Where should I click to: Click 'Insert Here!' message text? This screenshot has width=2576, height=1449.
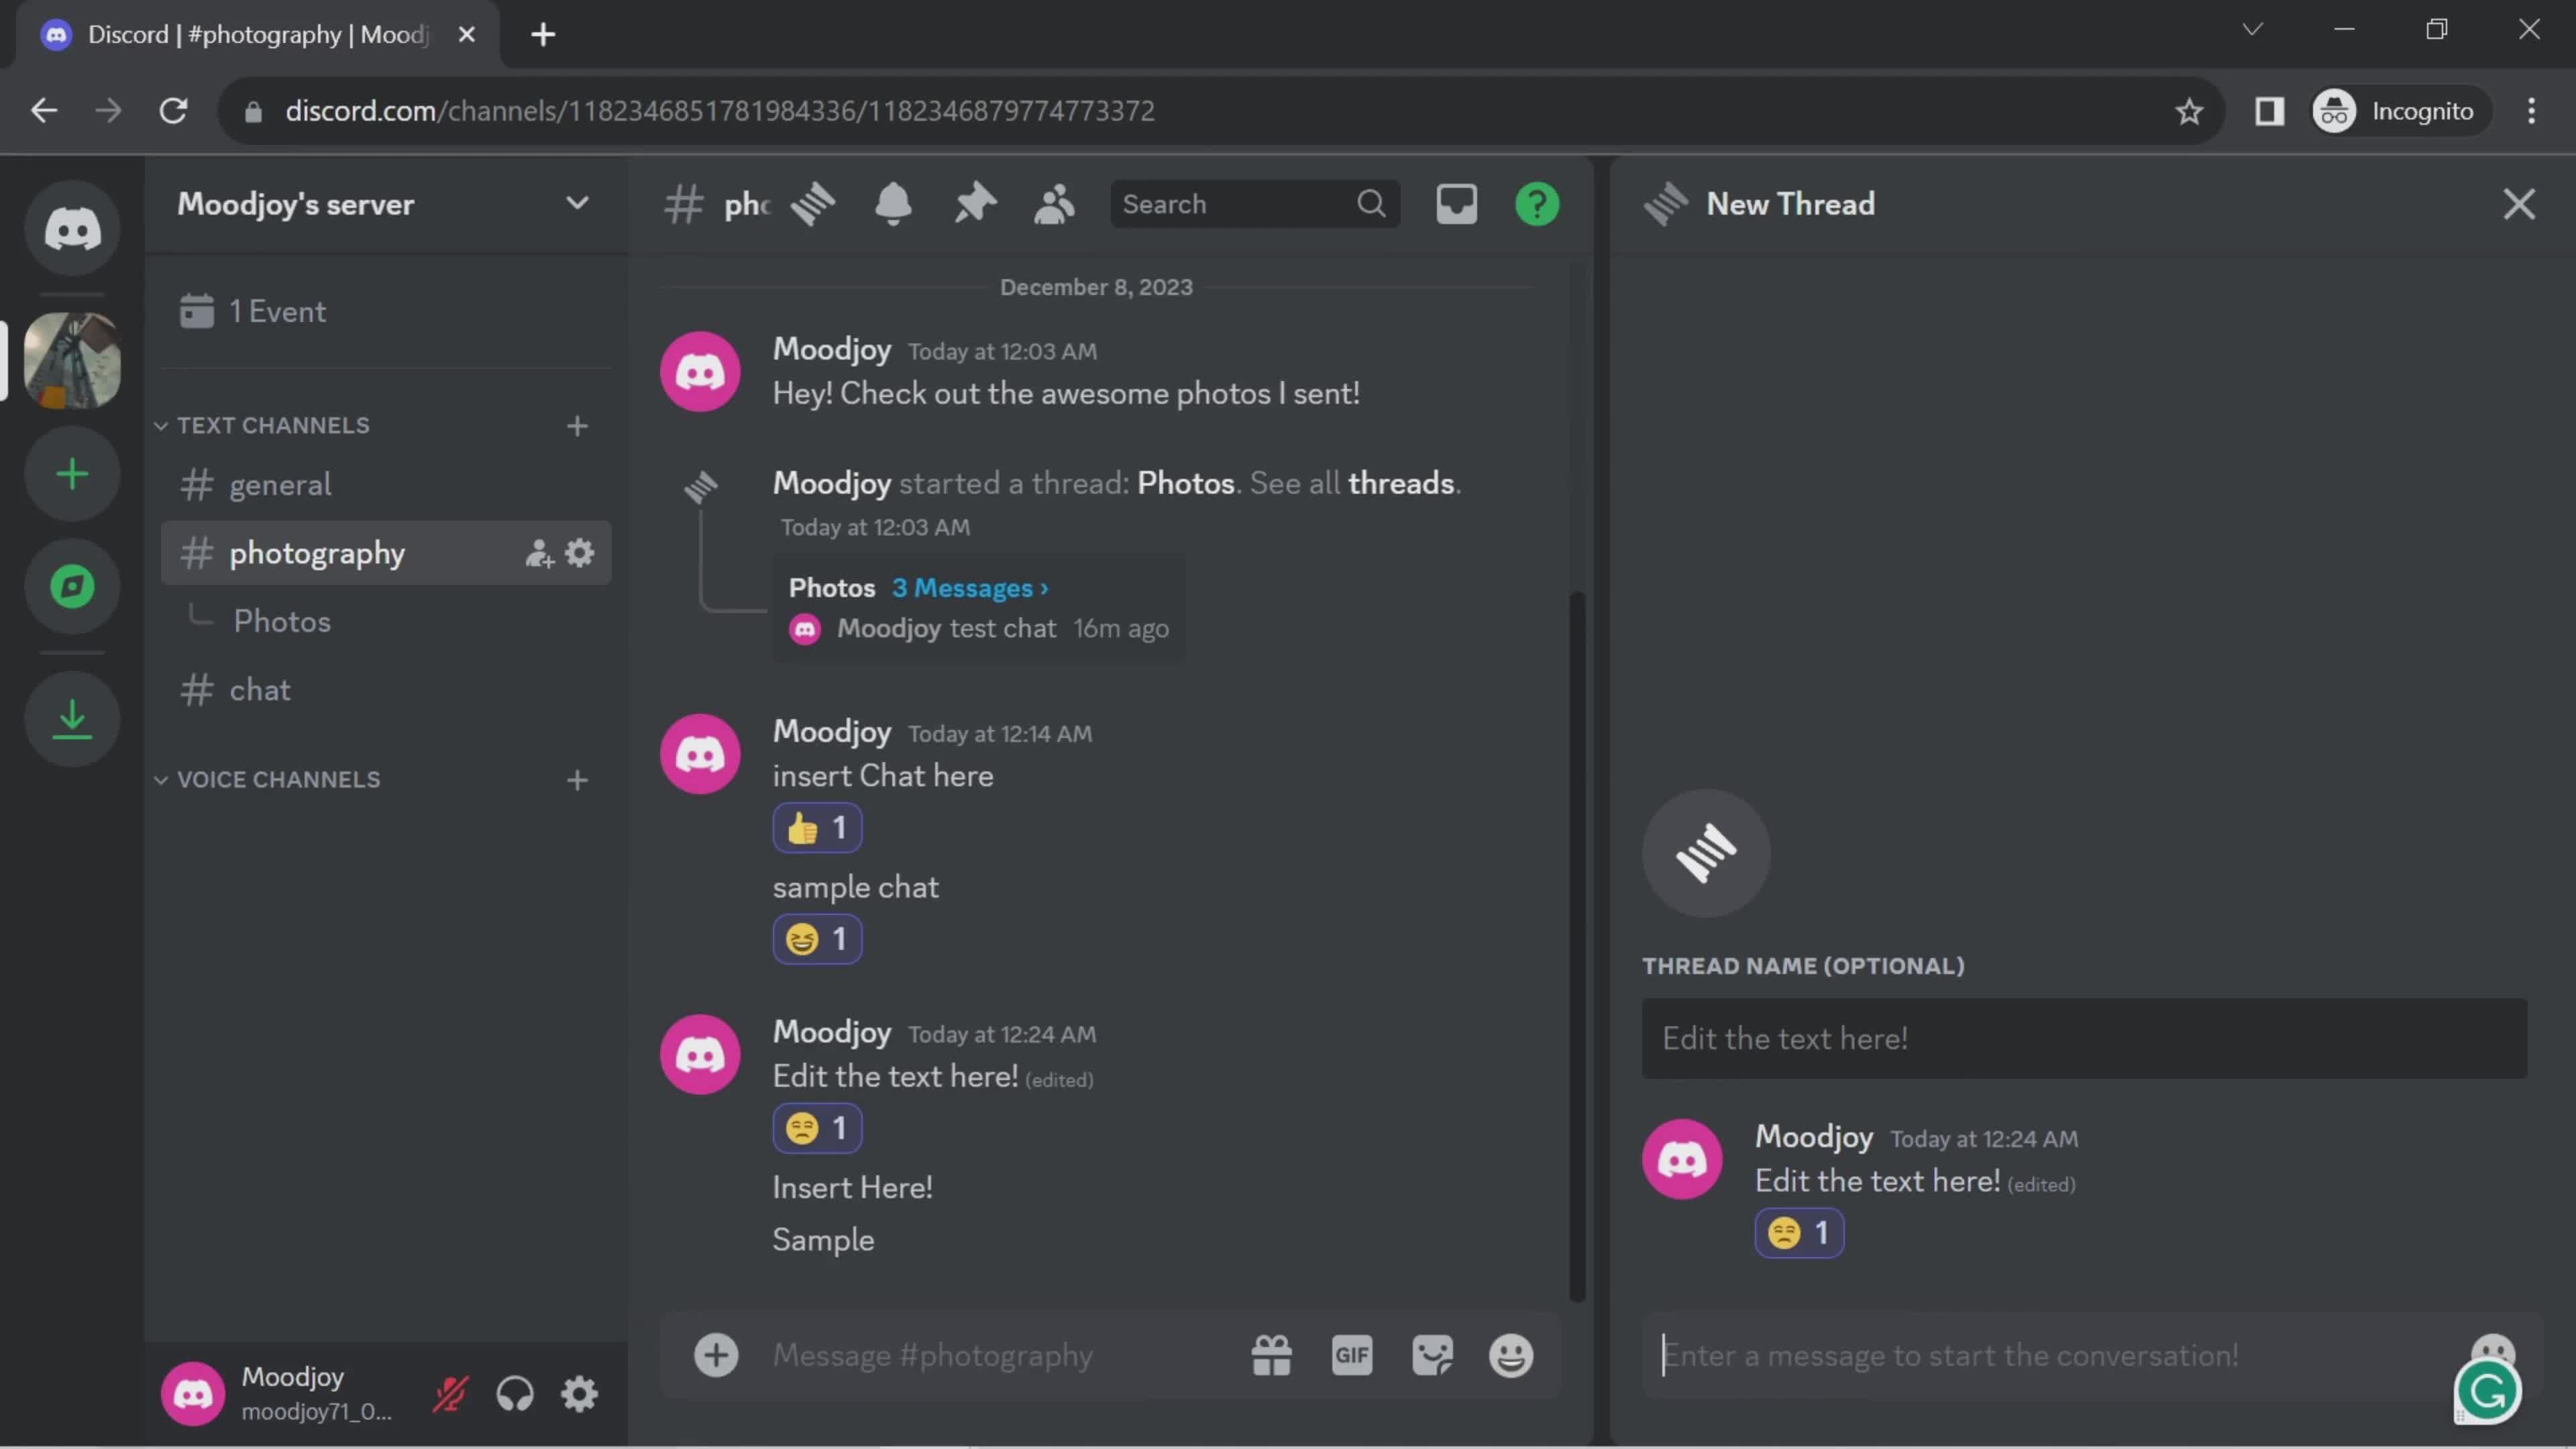click(x=852, y=1187)
